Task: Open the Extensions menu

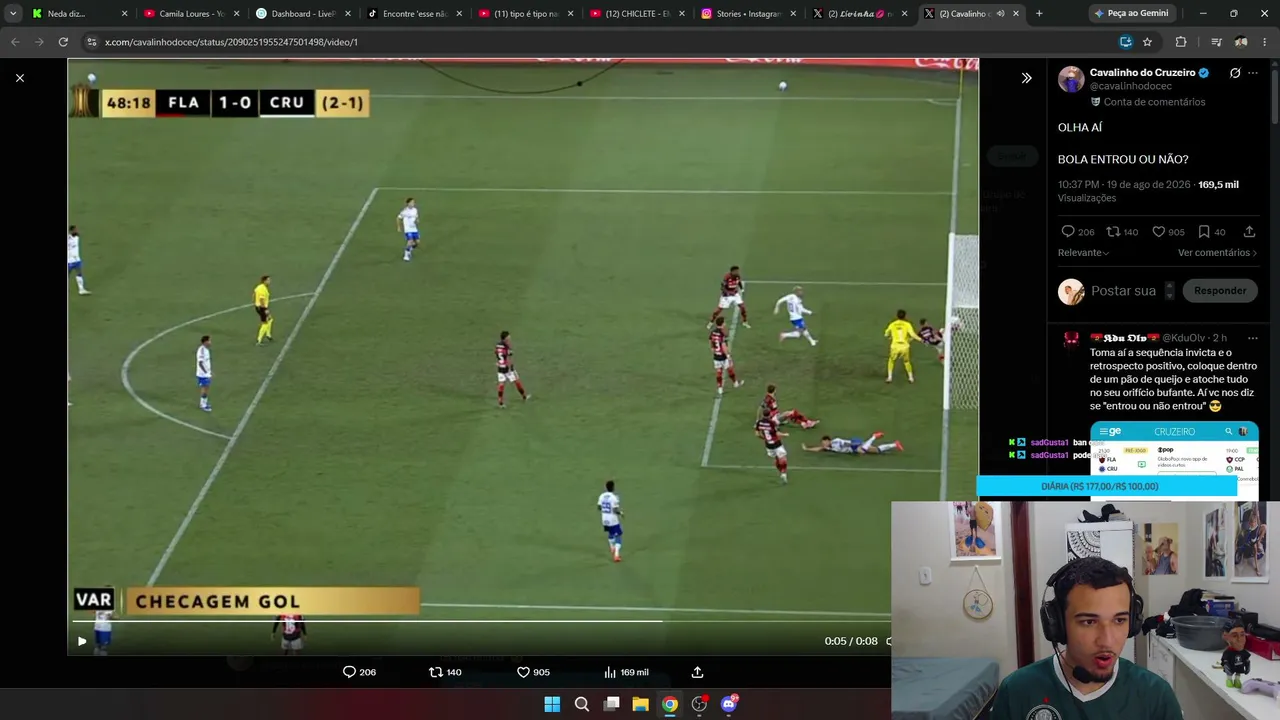Action: [x=1181, y=42]
